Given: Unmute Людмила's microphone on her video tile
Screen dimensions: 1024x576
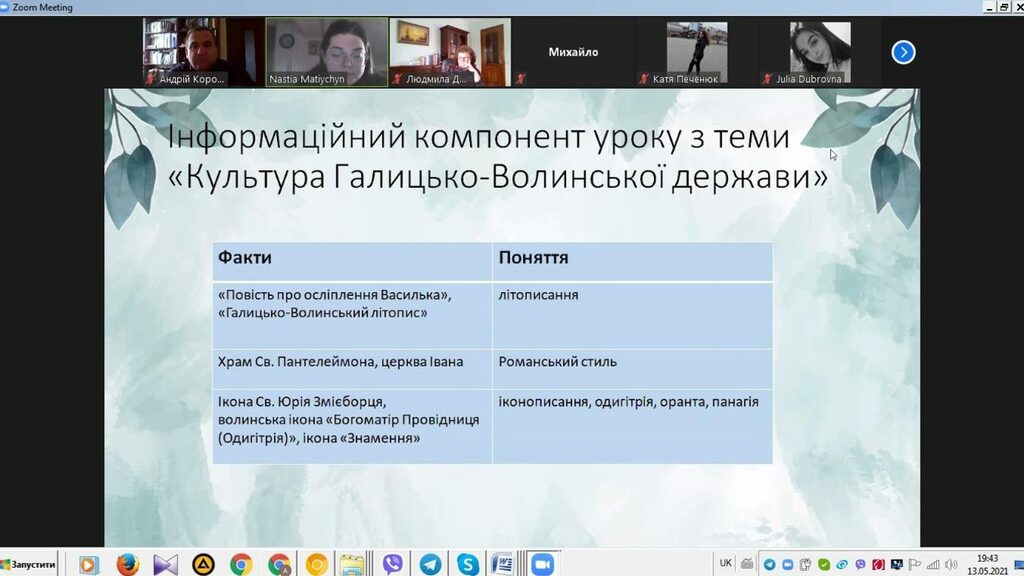Looking at the screenshot, I should (397, 77).
